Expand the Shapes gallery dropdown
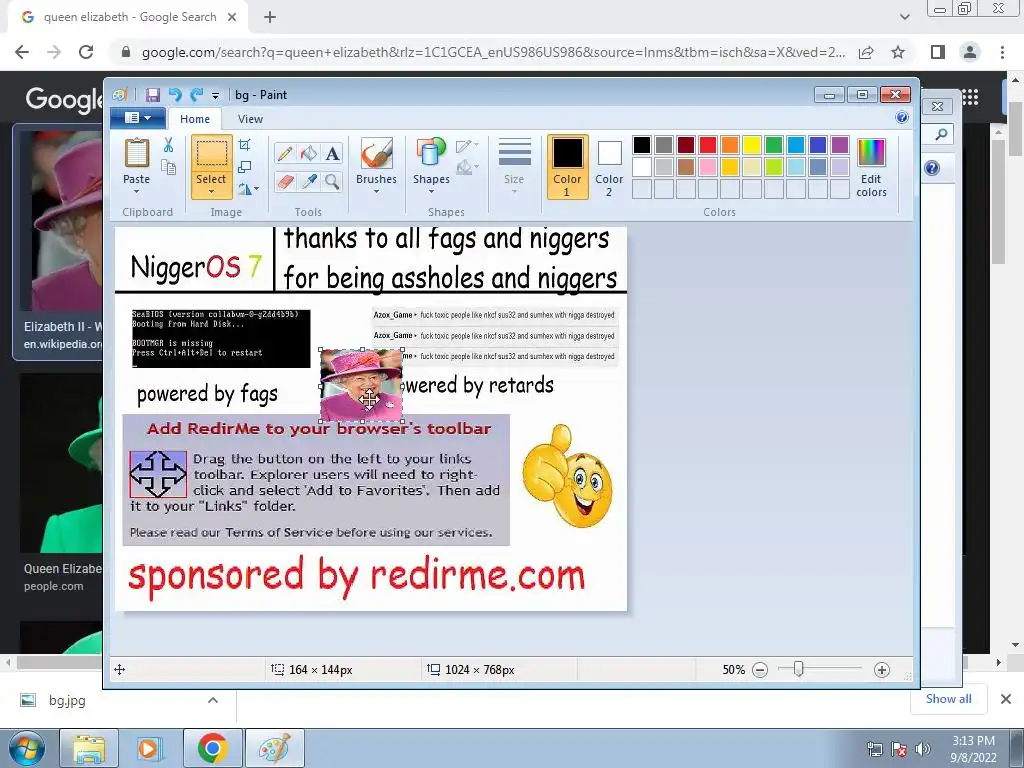Image resolution: width=1024 pixels, height=768 pixels. tap(431, 192)
